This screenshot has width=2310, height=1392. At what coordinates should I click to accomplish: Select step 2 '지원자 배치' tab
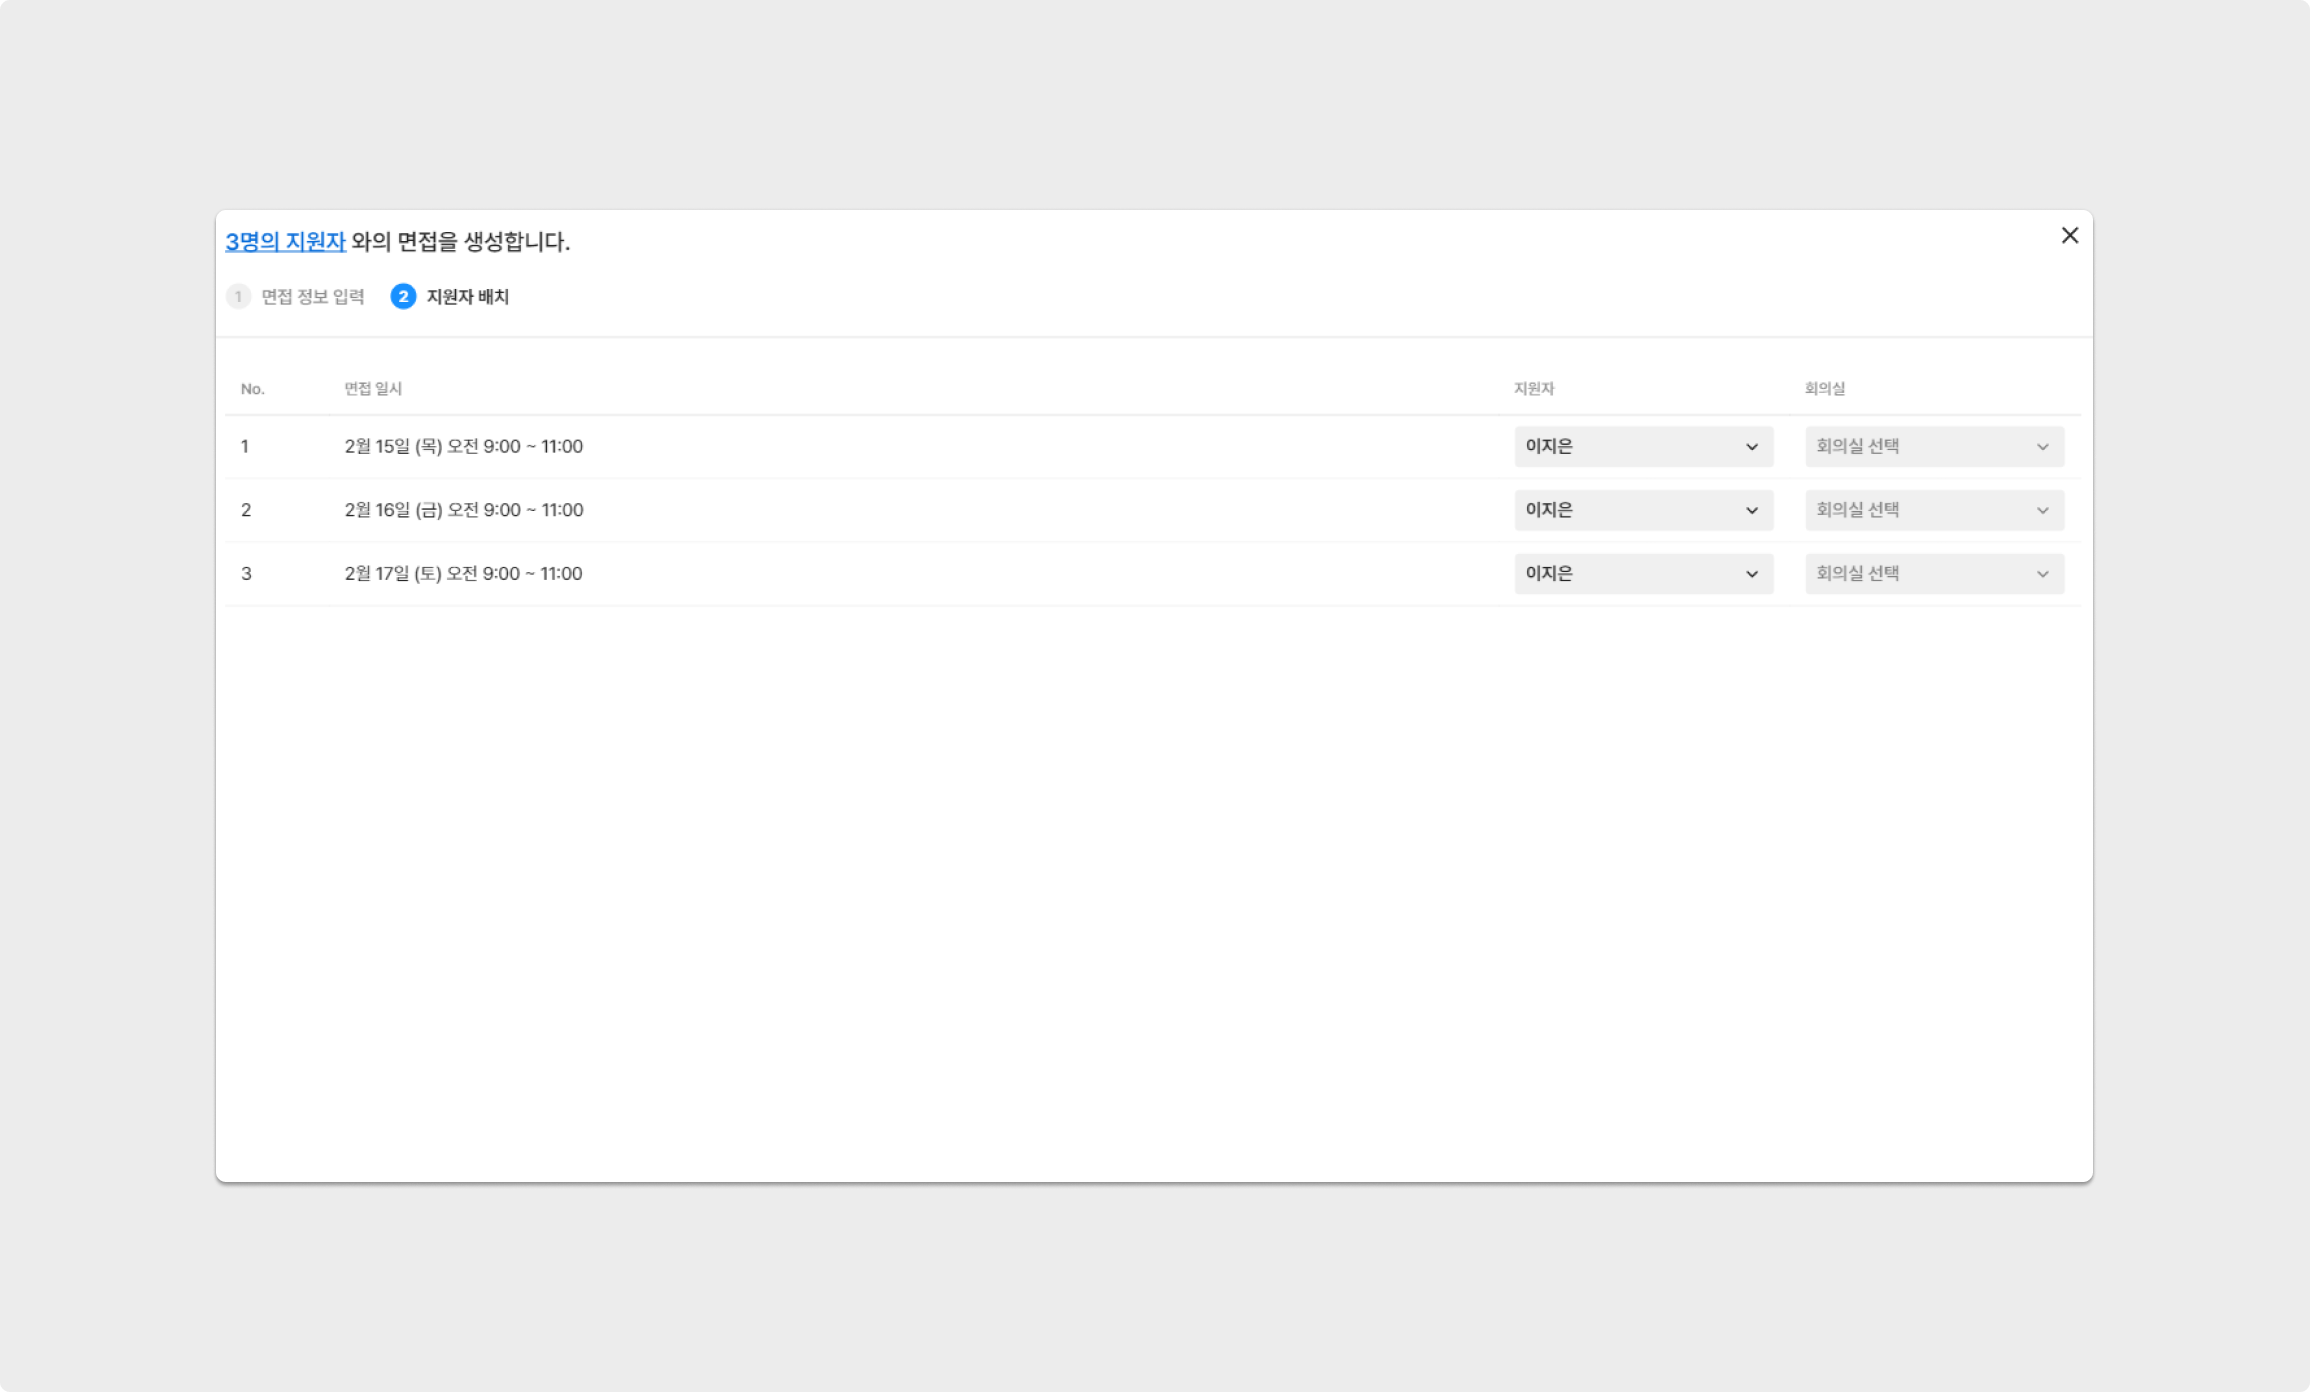pos(467,297)
